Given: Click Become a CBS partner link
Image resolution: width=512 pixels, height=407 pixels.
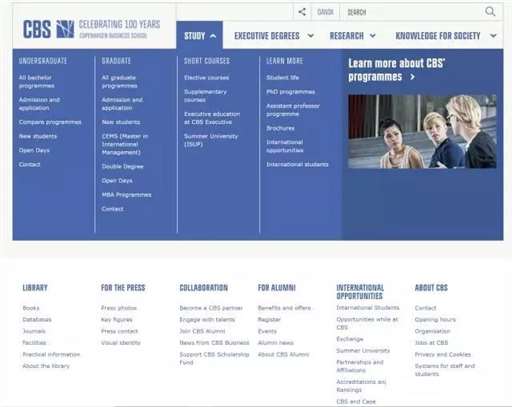Looking at the screenshot, I should [x=211, y=308].
